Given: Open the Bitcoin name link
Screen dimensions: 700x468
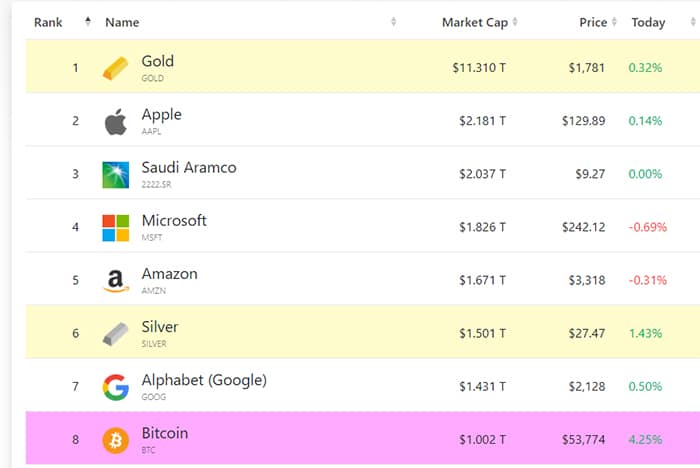Looking at the screenshot, I should coord(165,433).
